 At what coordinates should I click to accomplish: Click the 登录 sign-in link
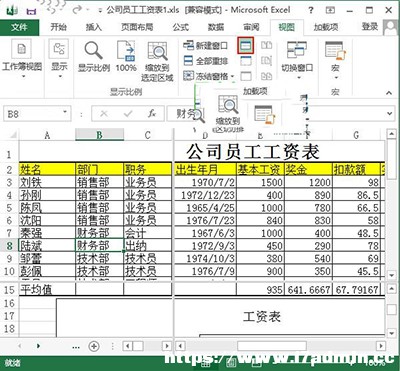tap(370, 27)
